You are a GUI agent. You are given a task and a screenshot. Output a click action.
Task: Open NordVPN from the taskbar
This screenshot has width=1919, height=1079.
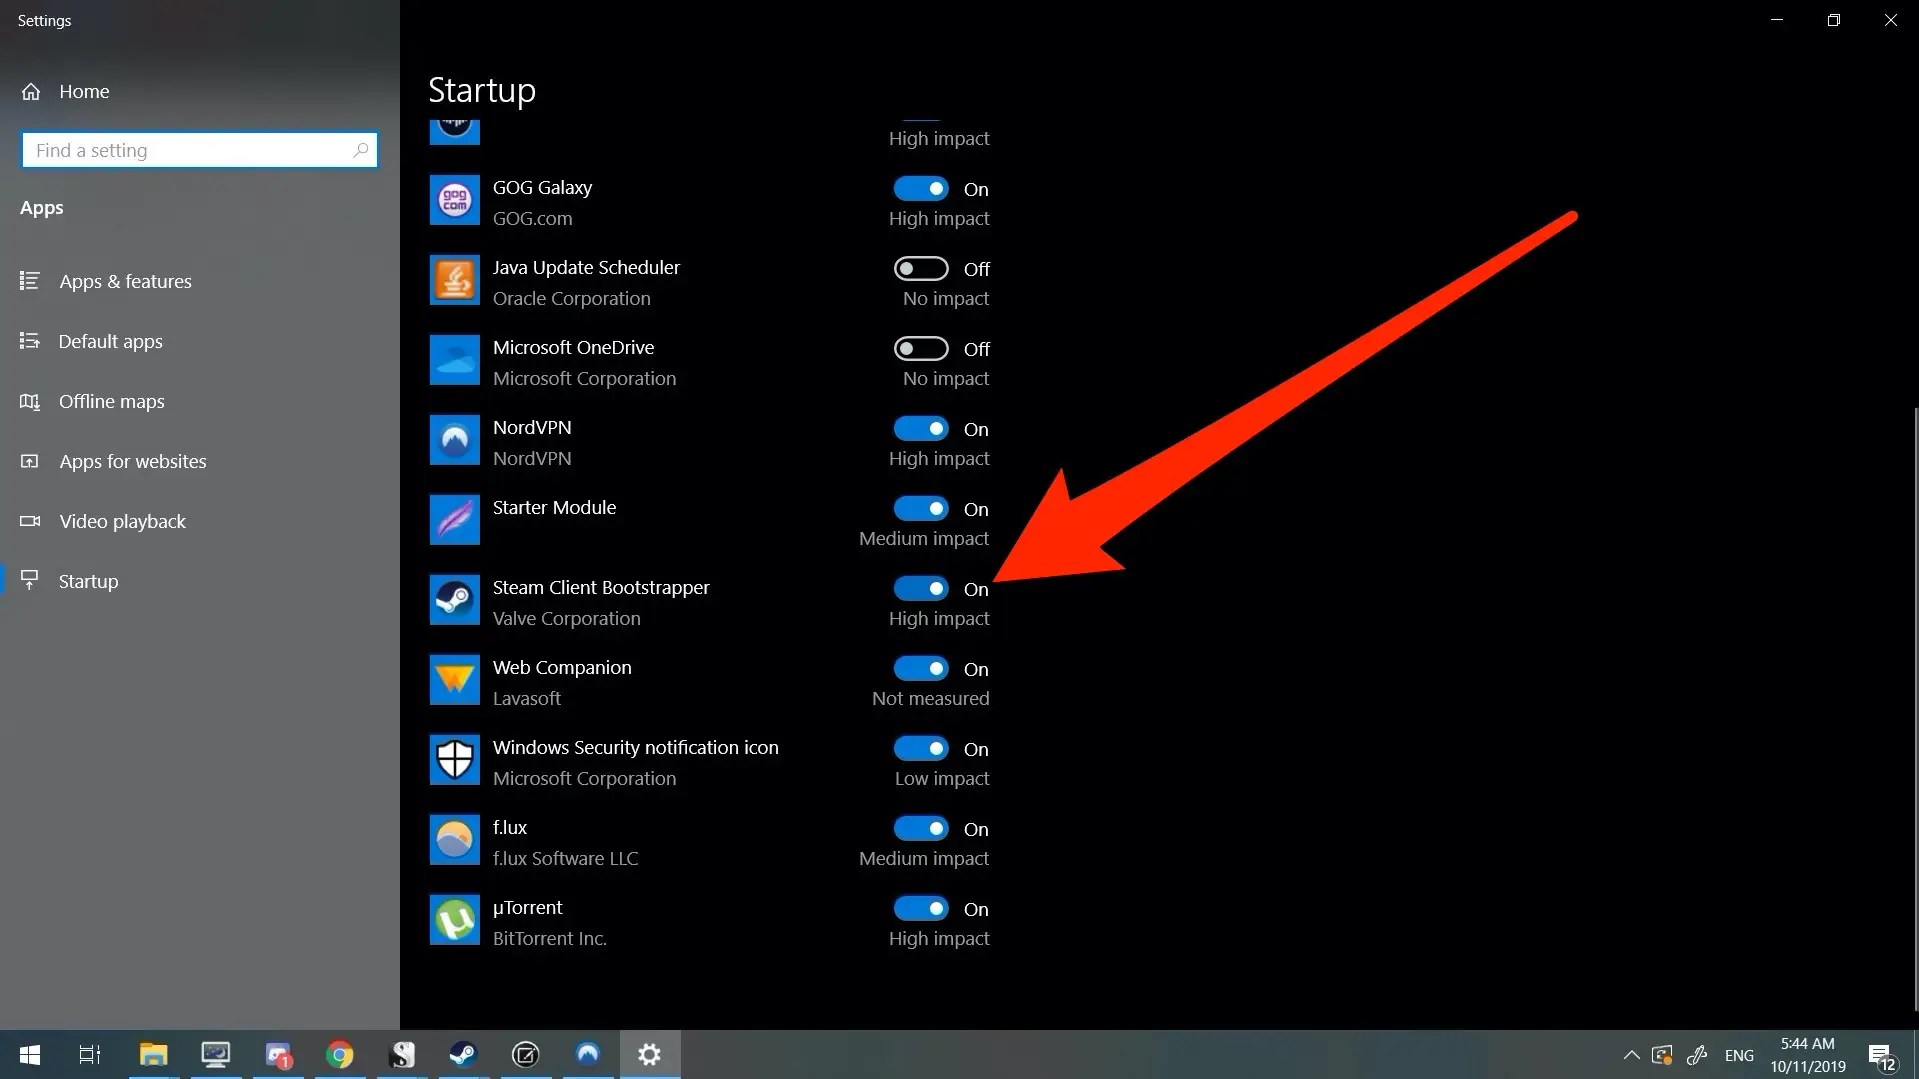[587, 1054]
